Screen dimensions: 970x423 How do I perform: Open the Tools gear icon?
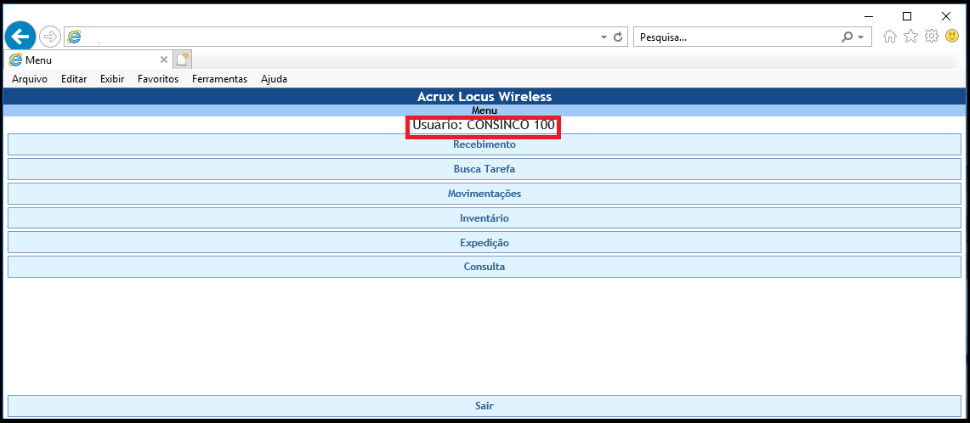[x=931, y=36]
